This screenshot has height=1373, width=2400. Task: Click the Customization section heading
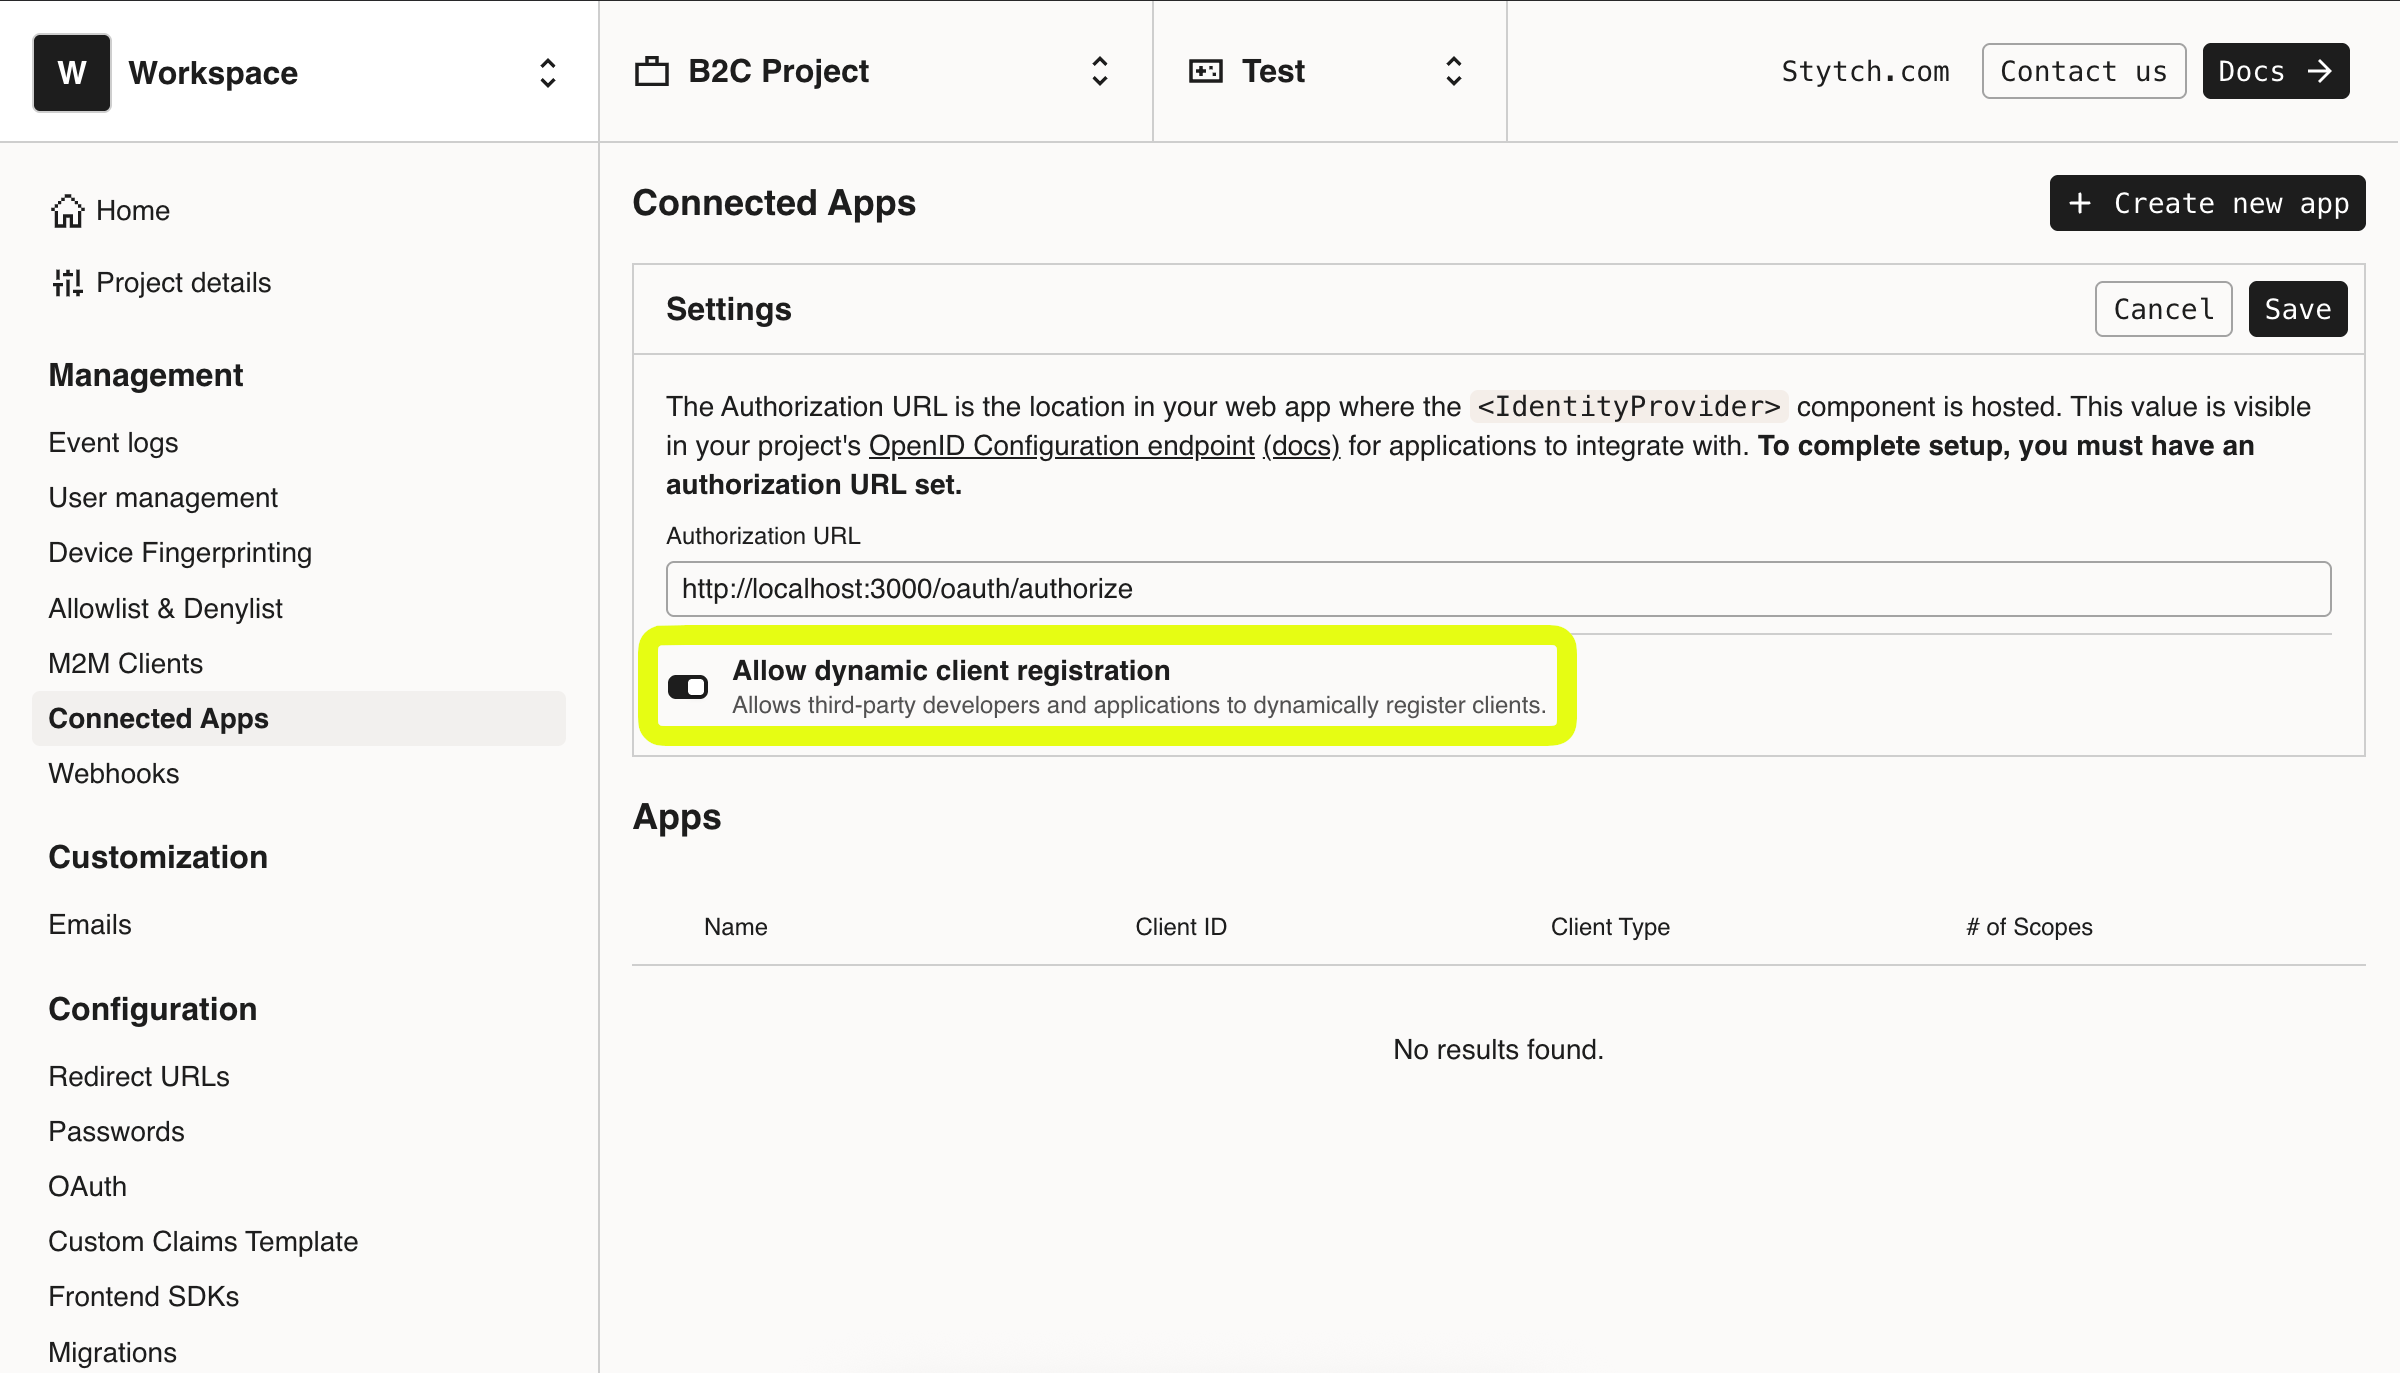tap(157, 857)
